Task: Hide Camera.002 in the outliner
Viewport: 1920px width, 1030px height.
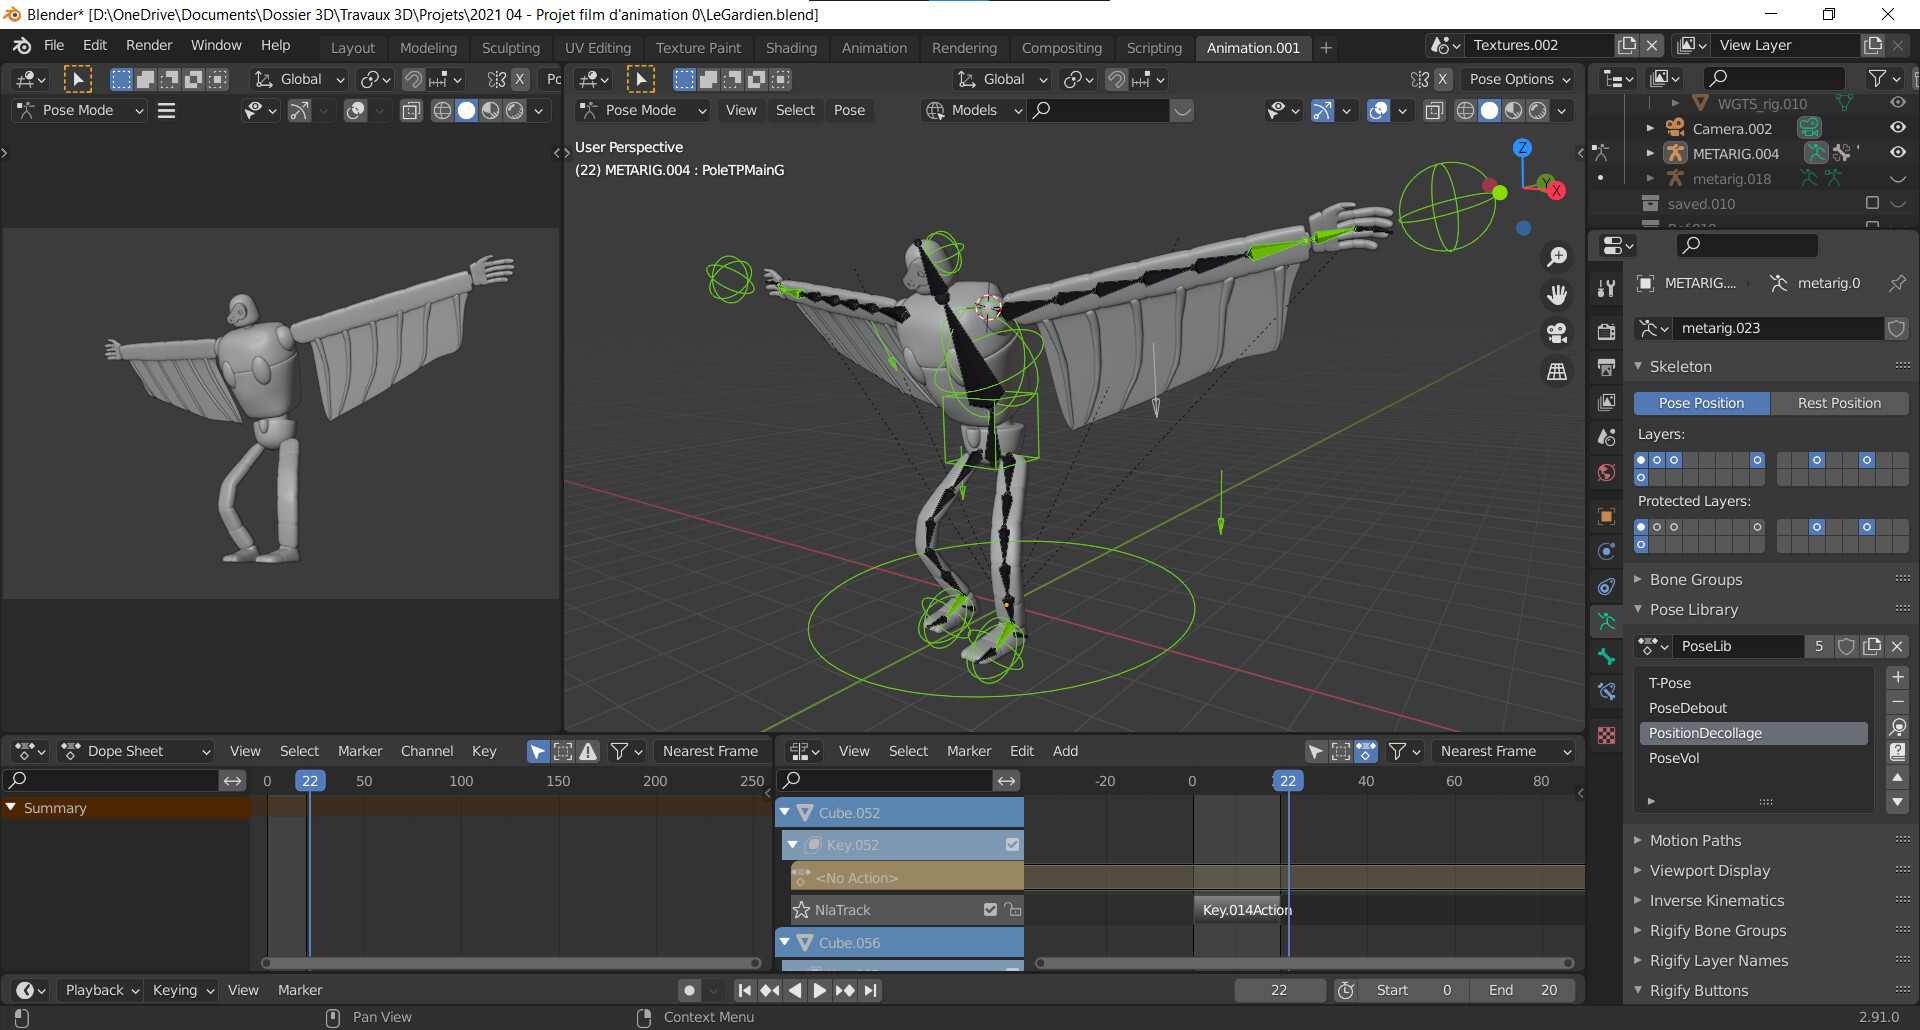Action: click(x=1899, y=127)
